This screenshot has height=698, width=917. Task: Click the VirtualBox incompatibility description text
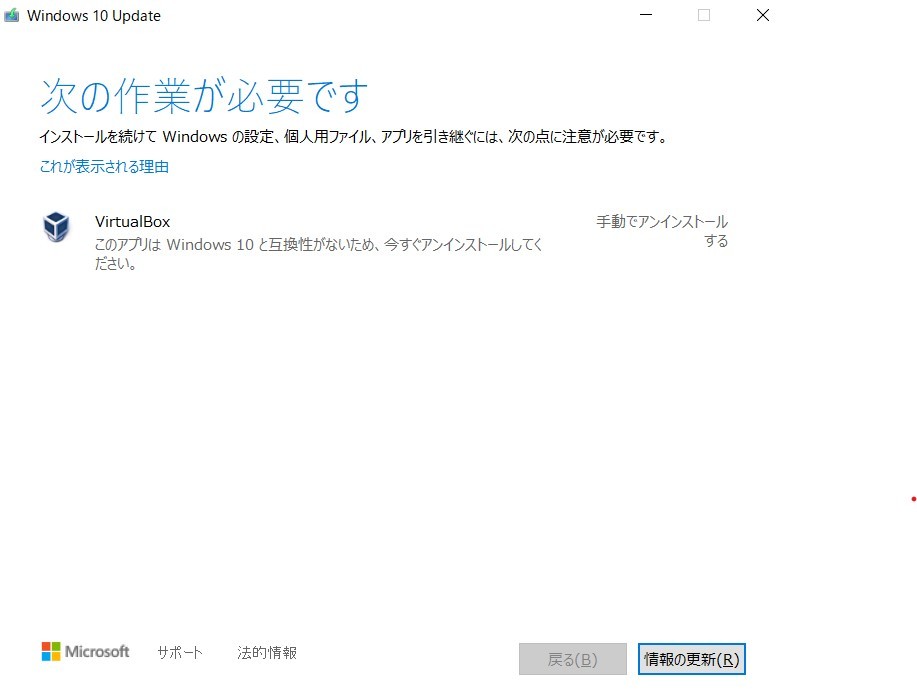click(x=319, y=254)
